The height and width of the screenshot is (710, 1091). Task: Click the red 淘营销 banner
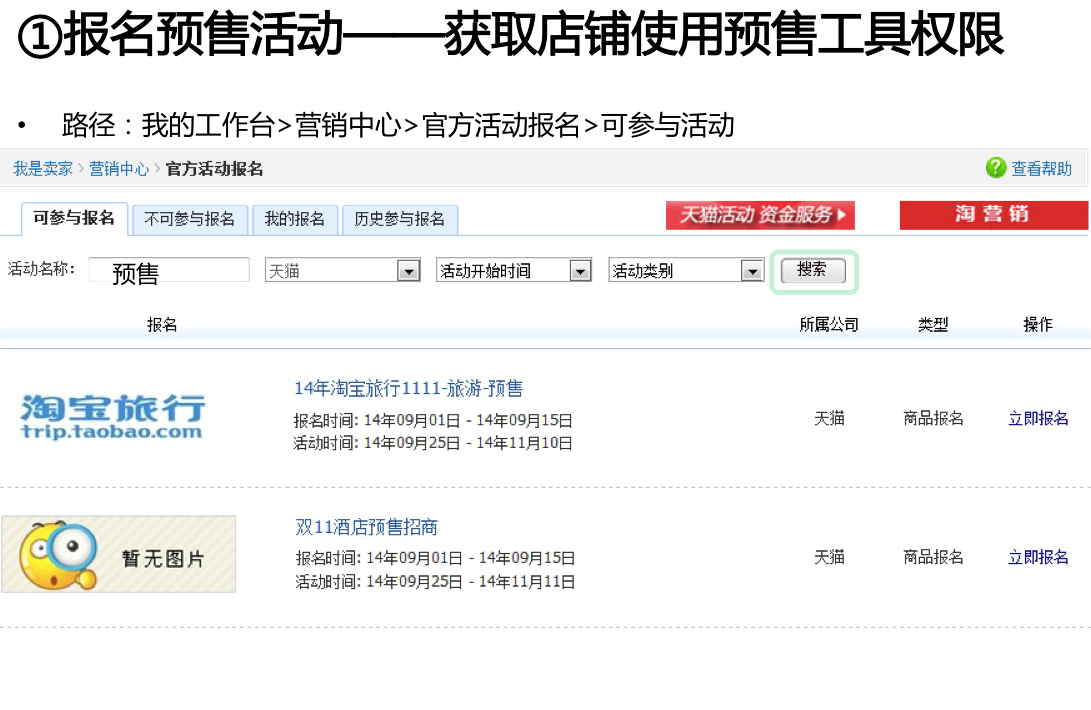(993, 215)
